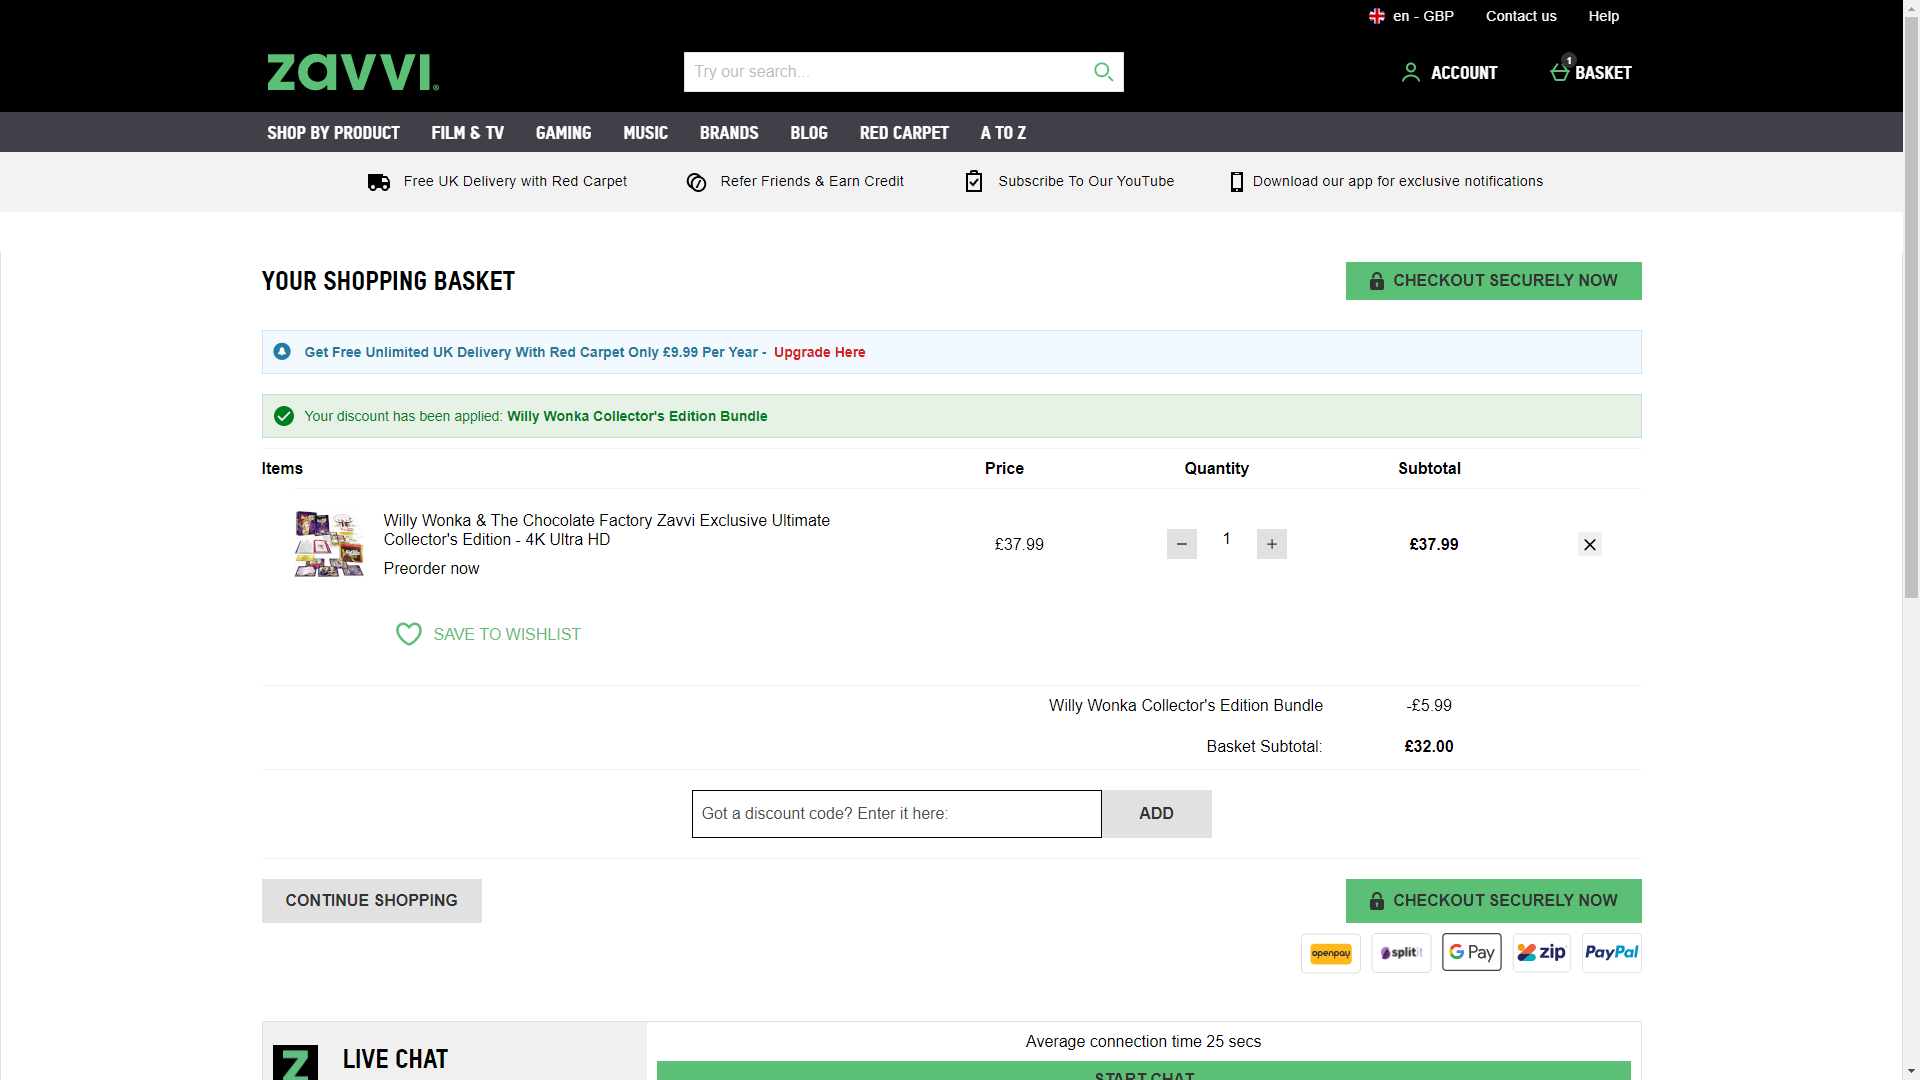Viewport: 1920px width, 1080px height.
Task: Decrease quantity with the minus button
Action: click(x=1182, y=544)
